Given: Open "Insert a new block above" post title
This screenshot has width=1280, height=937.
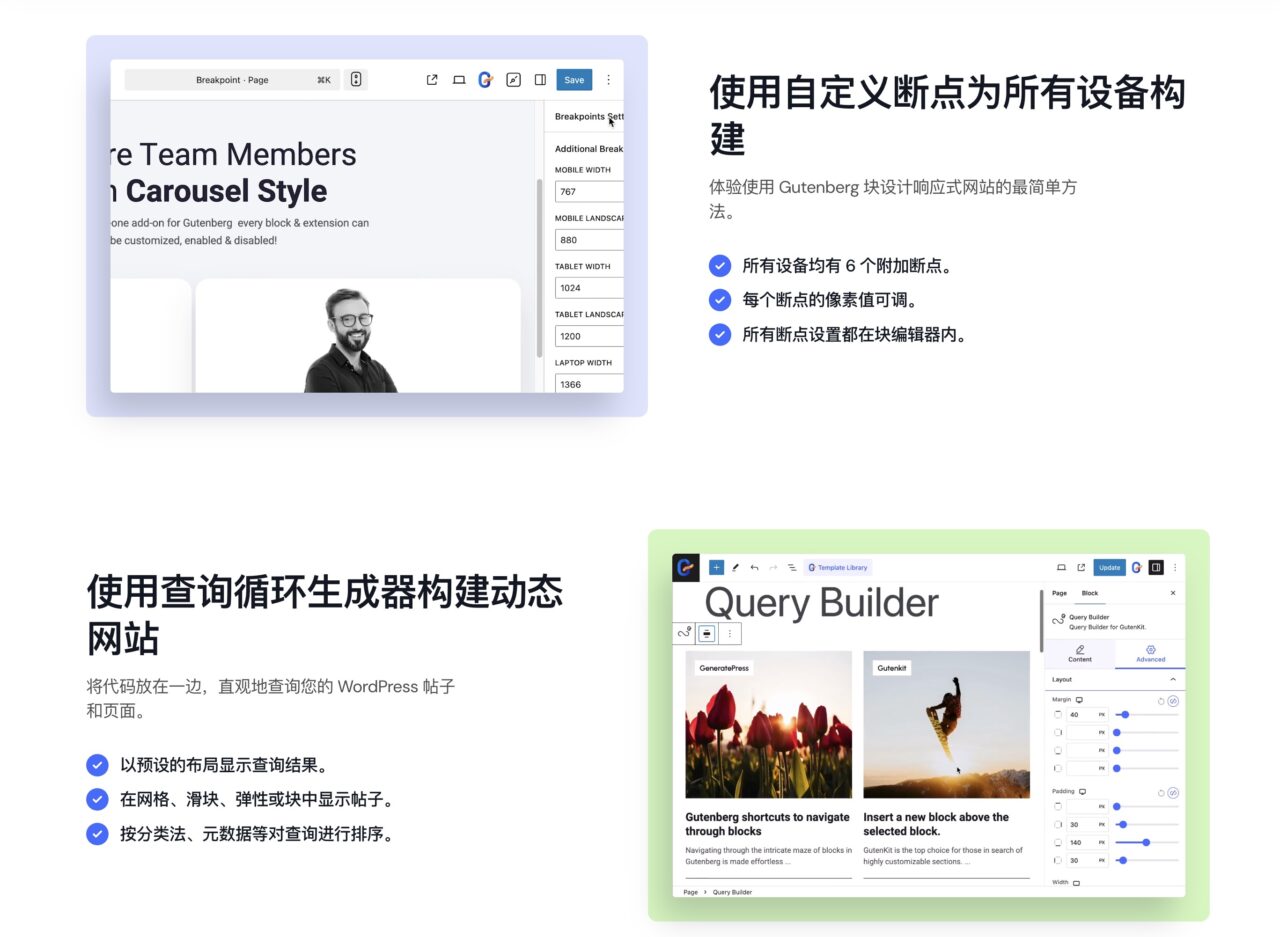Looking at the screenshot, I should [x=936, y=824].
